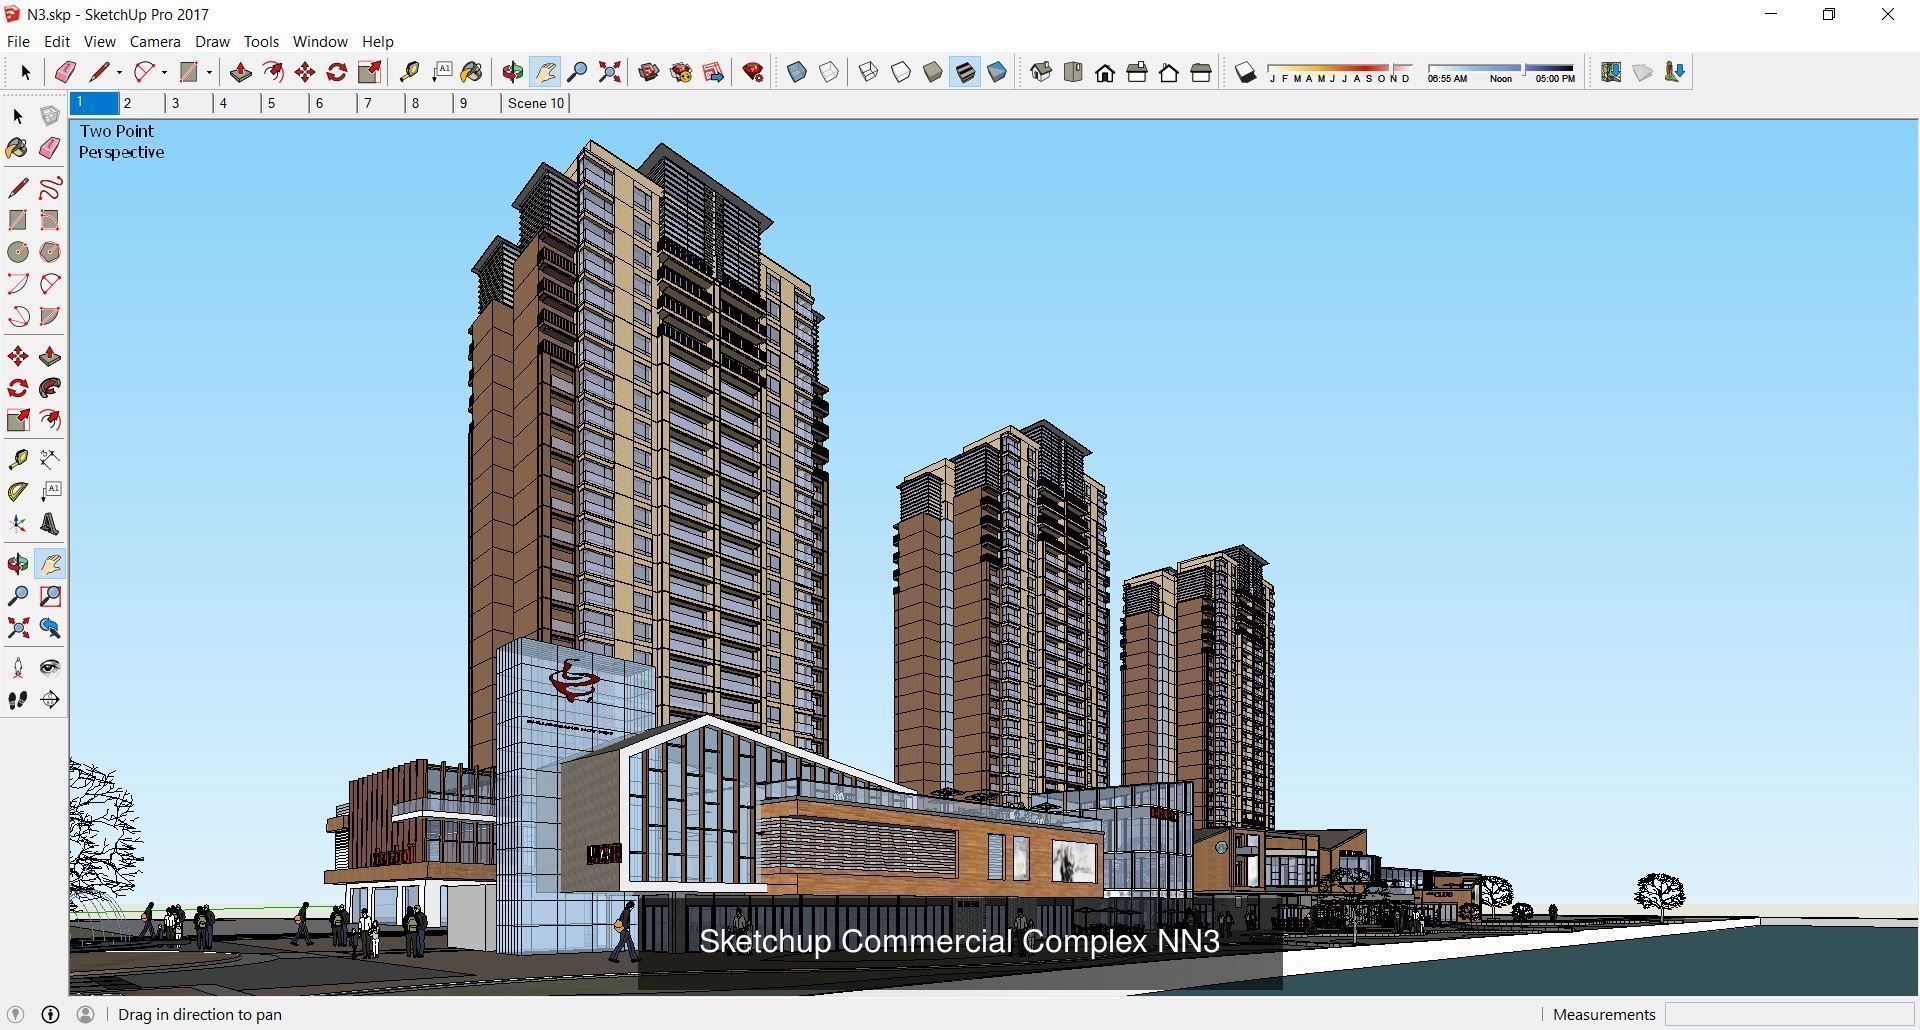The image size is (1920, 1030).
Task: Open the File menu
Action: 18,41
